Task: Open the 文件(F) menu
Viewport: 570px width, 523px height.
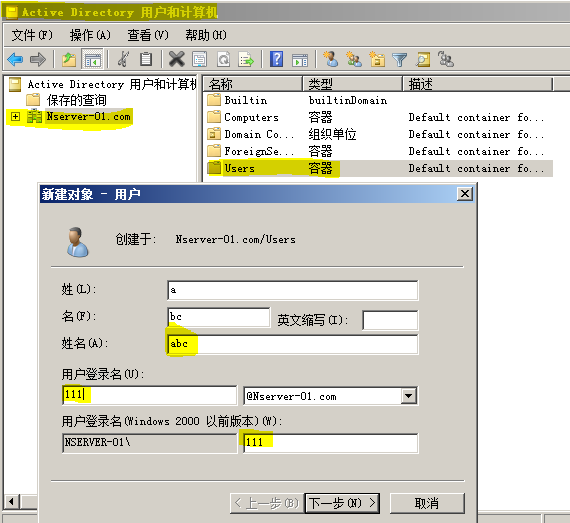Action: click(32, 35)
